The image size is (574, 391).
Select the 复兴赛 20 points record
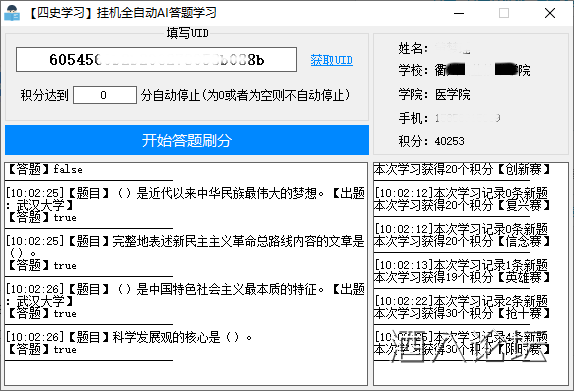point(462,205)
